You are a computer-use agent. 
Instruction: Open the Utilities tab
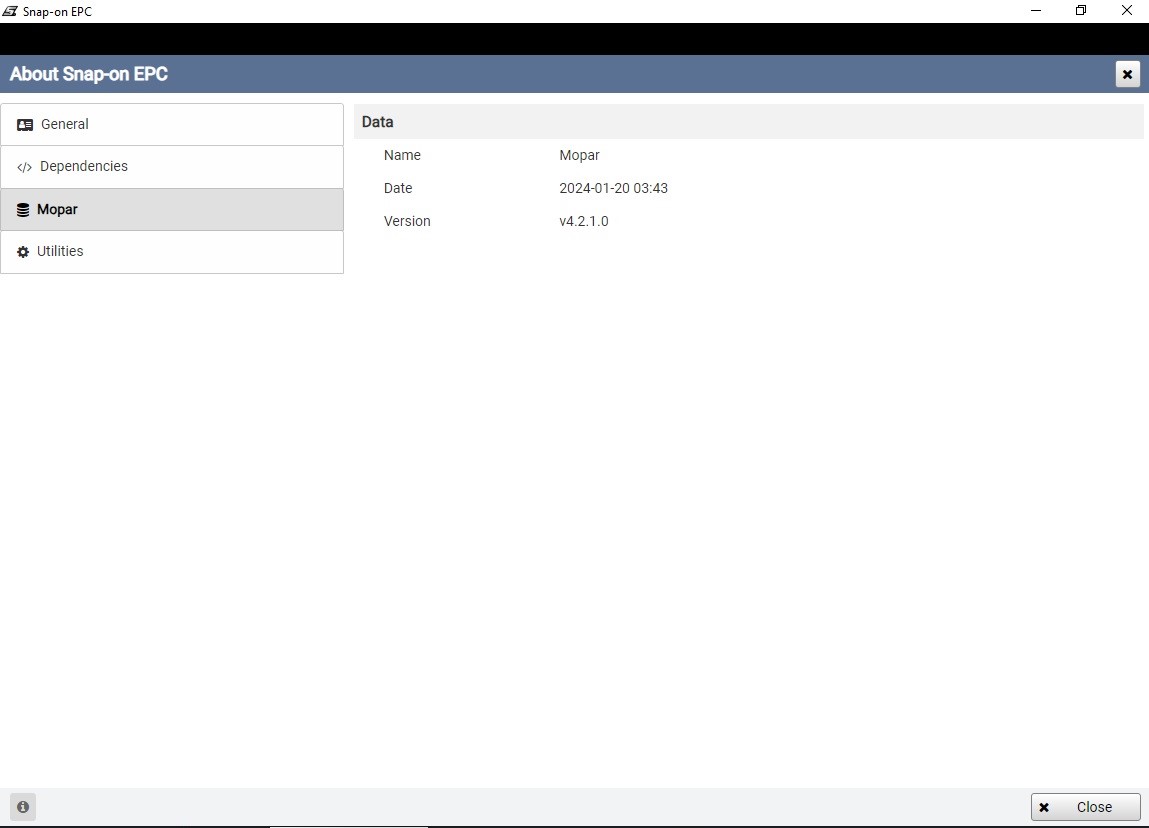click(171, 252)
